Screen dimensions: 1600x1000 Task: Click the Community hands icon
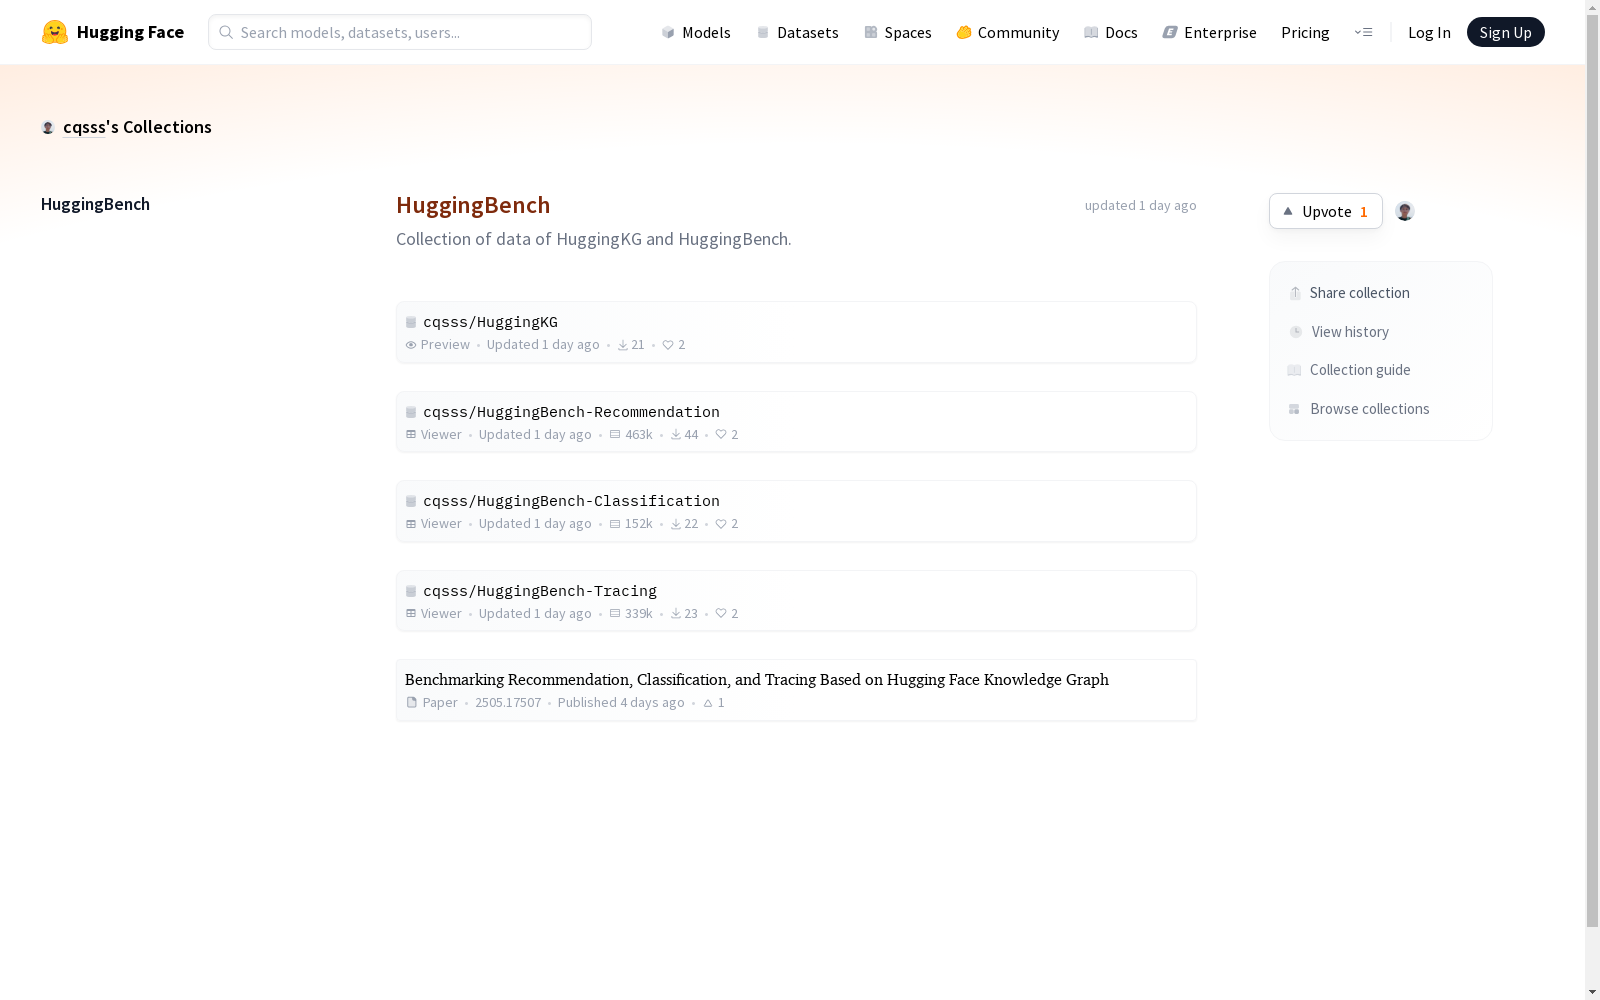(964, 32)
